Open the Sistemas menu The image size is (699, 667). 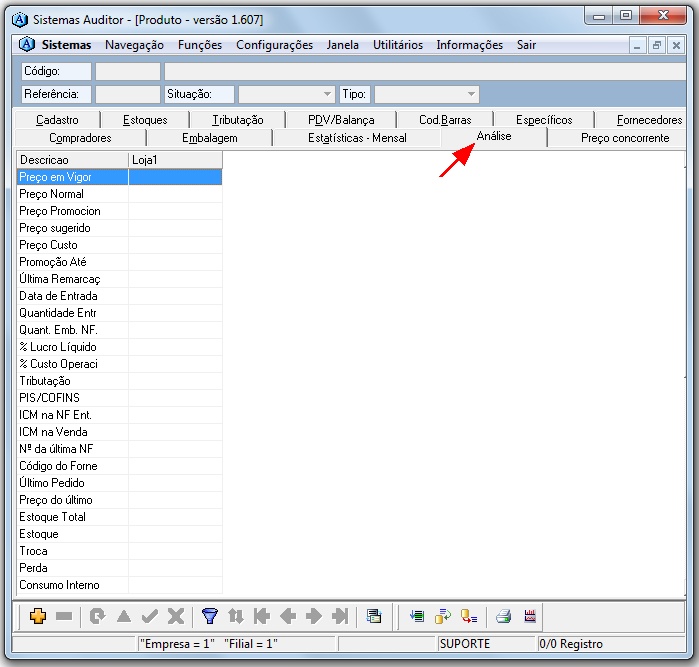pyautogui.click(x=66, y=45)
